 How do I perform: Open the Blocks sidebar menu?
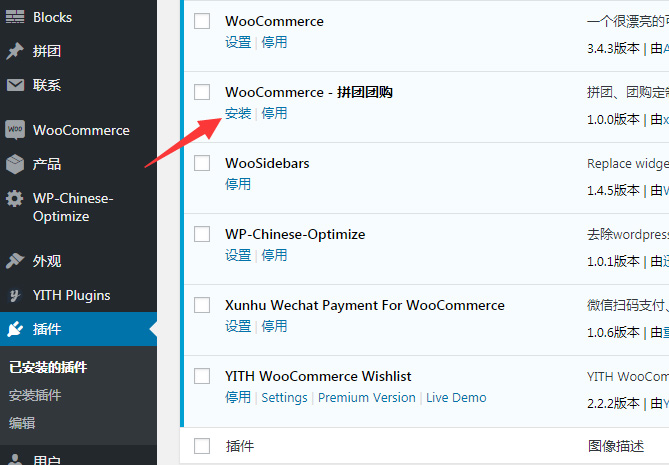(79, 17)
